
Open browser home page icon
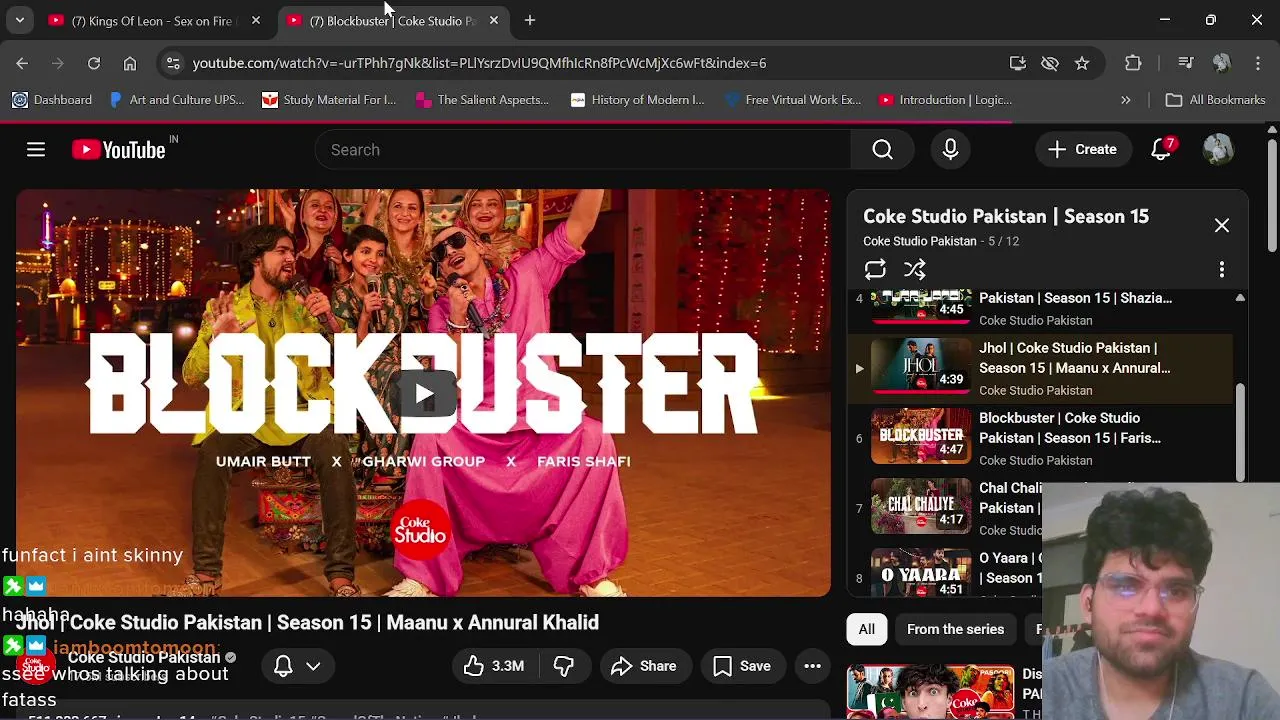point(130,63)
